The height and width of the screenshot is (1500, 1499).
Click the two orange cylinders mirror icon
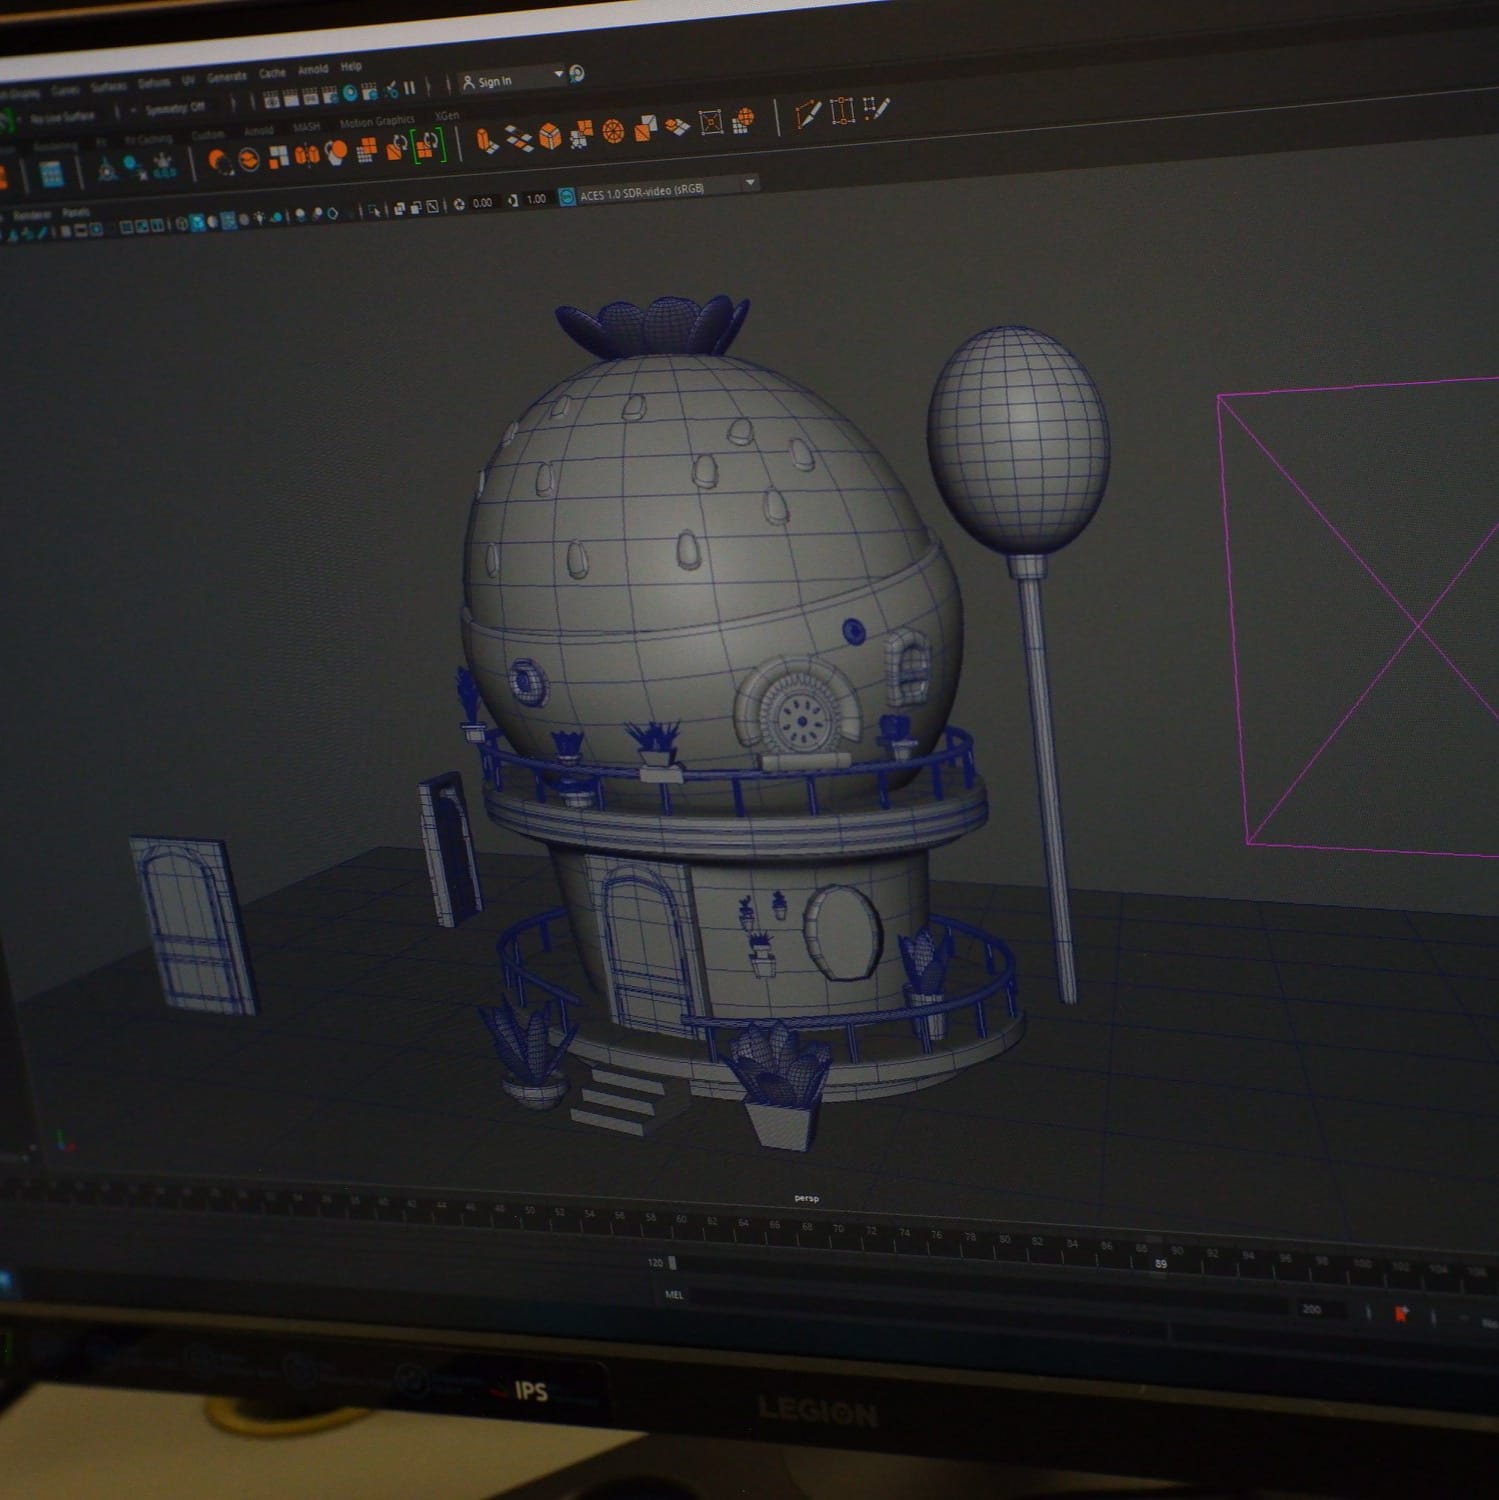point(307,155)
